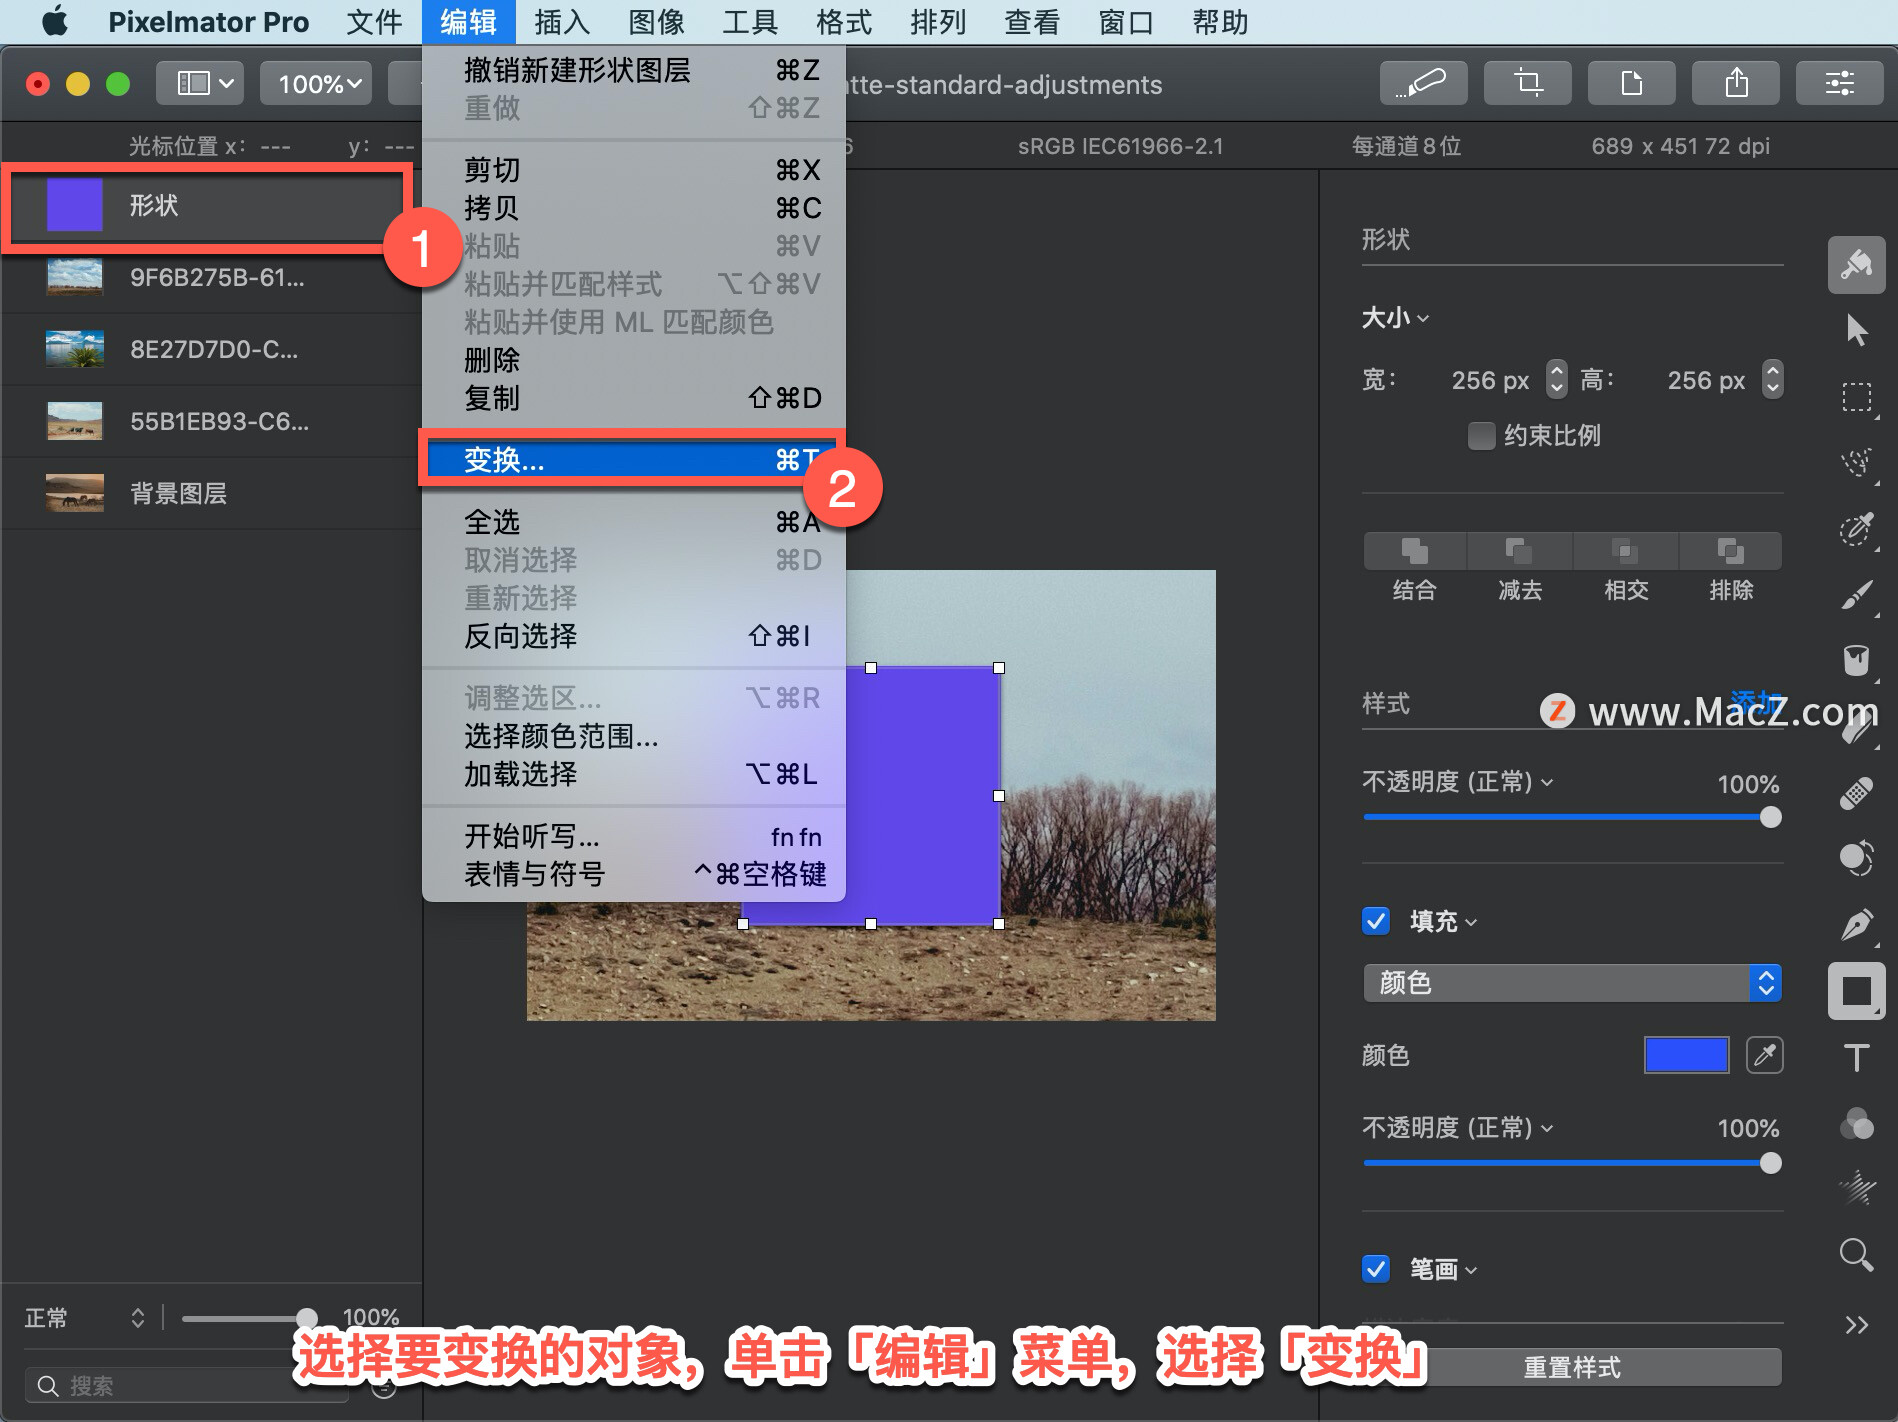The image size is (1898, 1422).
Task: Choose 全选 from the edit menu
Action: 633,522
